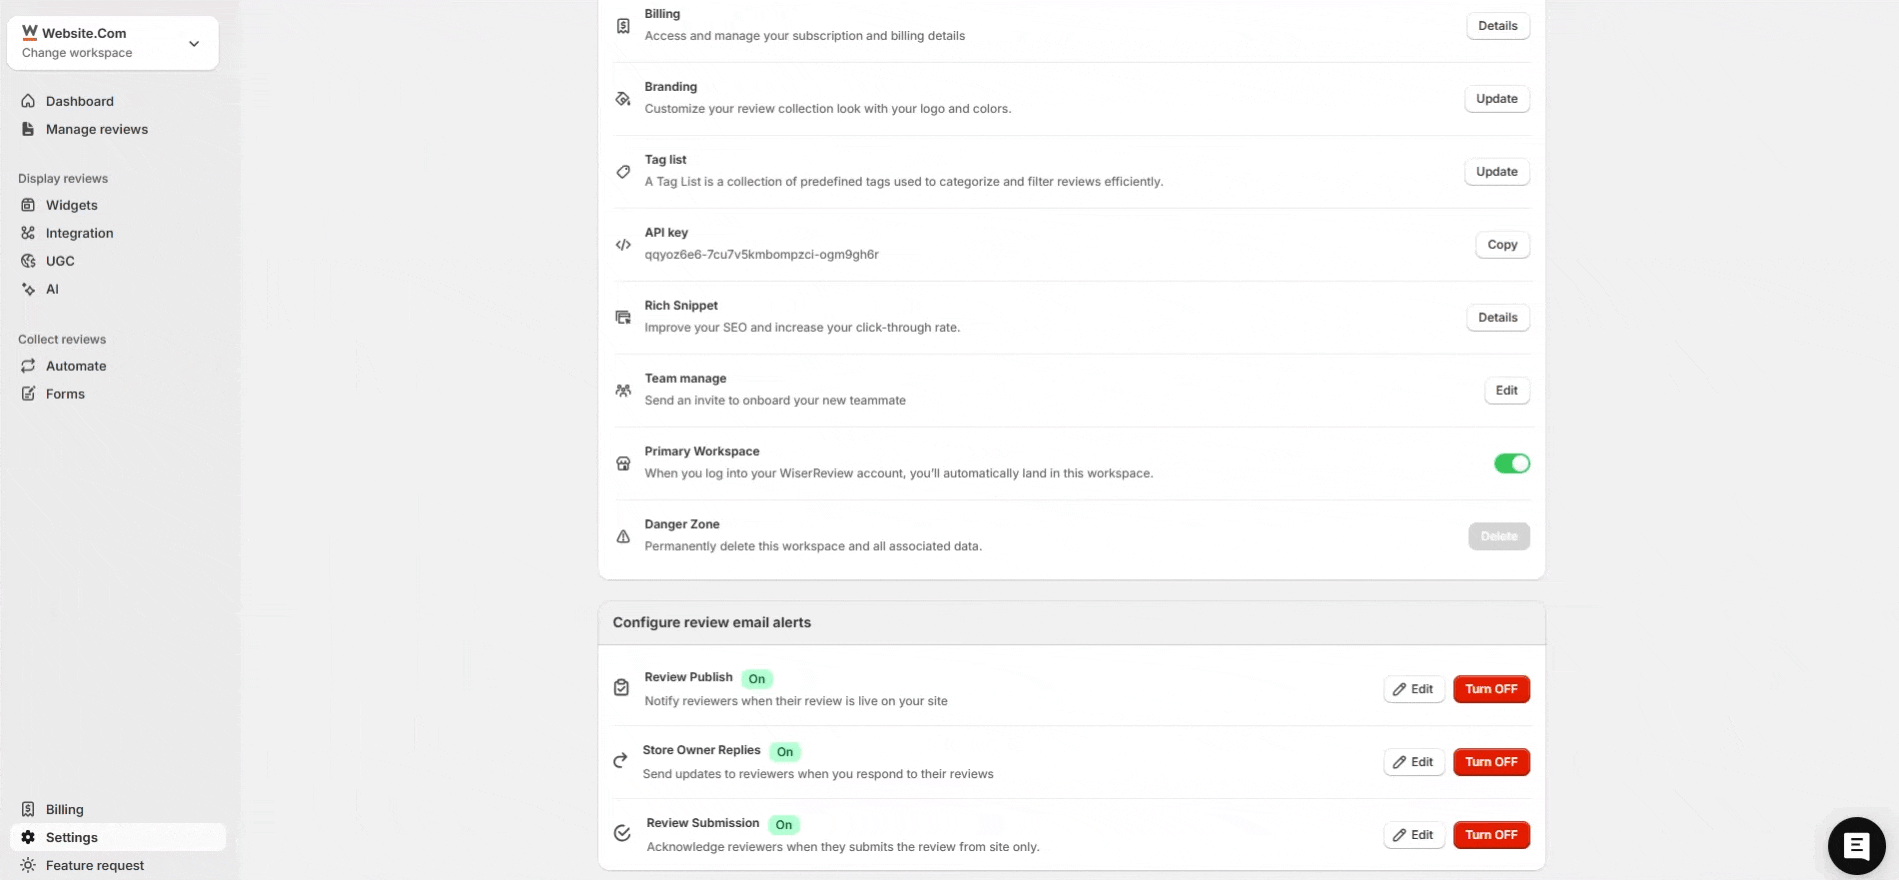Screen dimensions: 1899x880
Task: Go to Billing in the sidebar
Action: 64,809
